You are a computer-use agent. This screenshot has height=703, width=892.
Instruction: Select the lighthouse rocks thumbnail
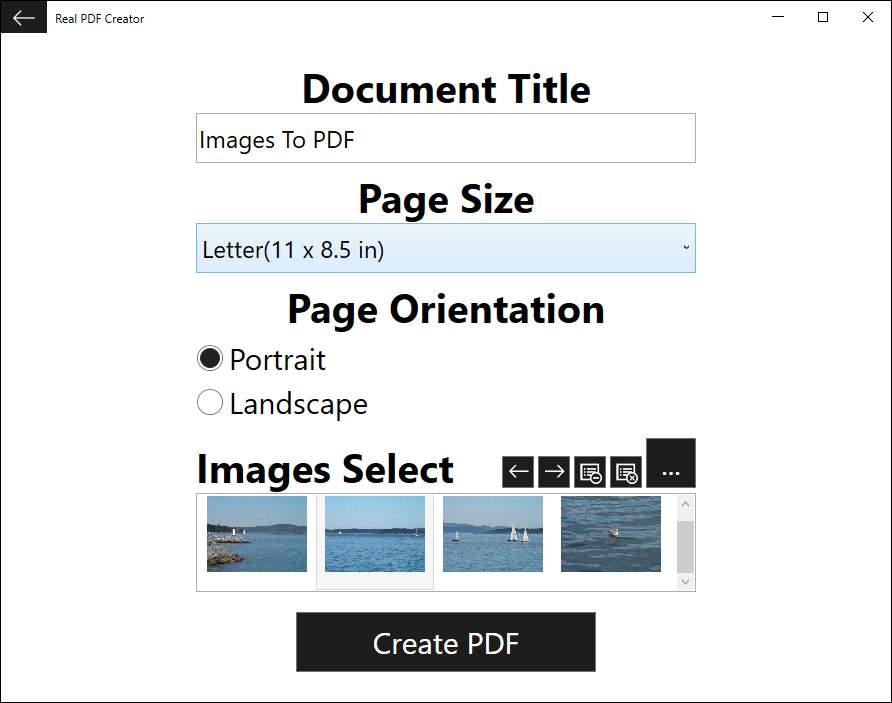257,534
